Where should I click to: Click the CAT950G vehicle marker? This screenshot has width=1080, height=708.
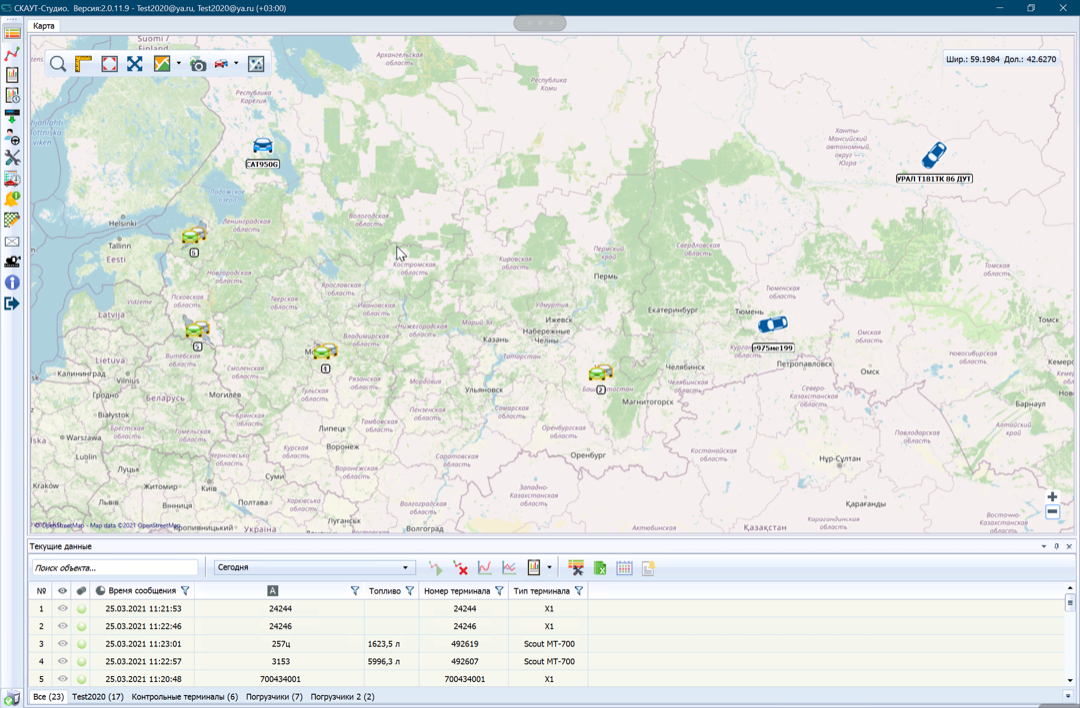tap(262, 146)
